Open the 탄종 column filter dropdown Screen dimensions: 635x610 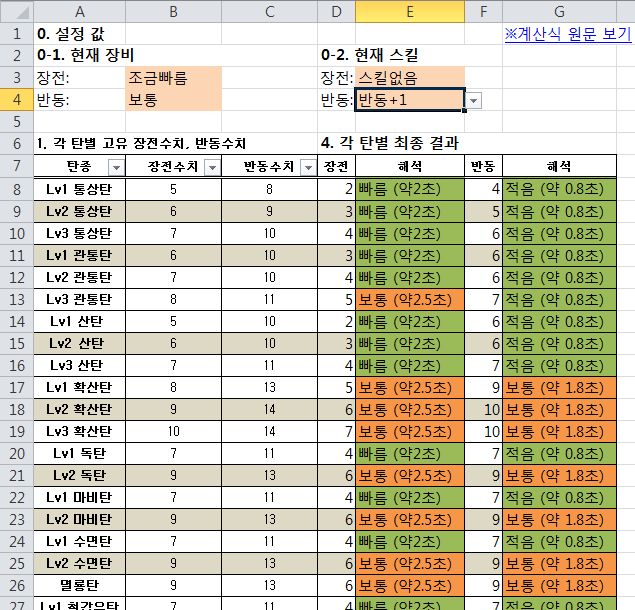115,167
